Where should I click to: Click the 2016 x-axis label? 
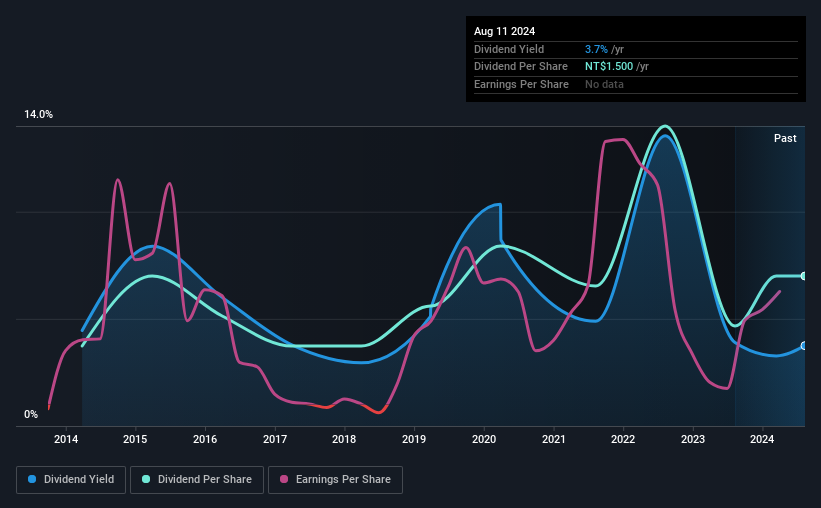coord(205,439)
